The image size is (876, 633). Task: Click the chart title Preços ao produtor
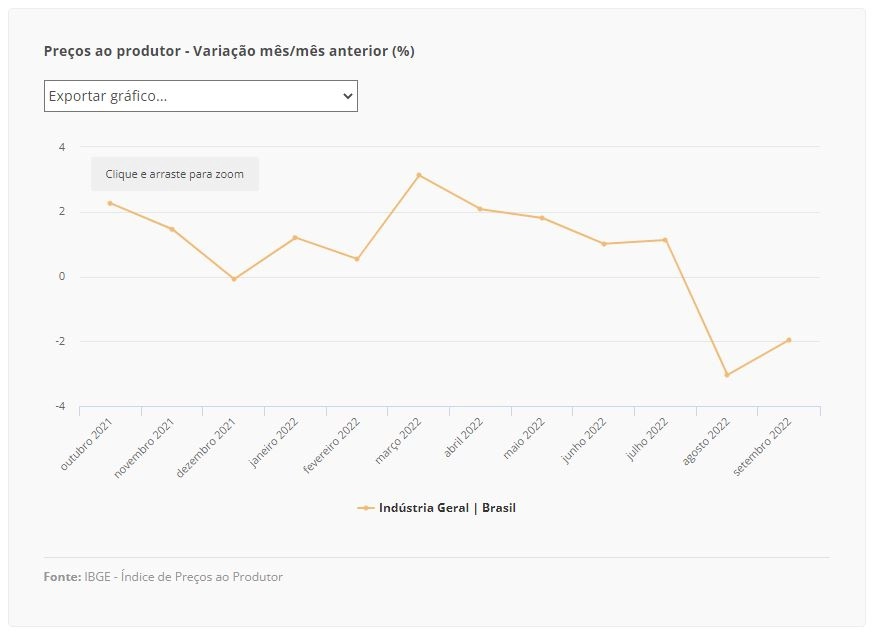pos(229,51)
